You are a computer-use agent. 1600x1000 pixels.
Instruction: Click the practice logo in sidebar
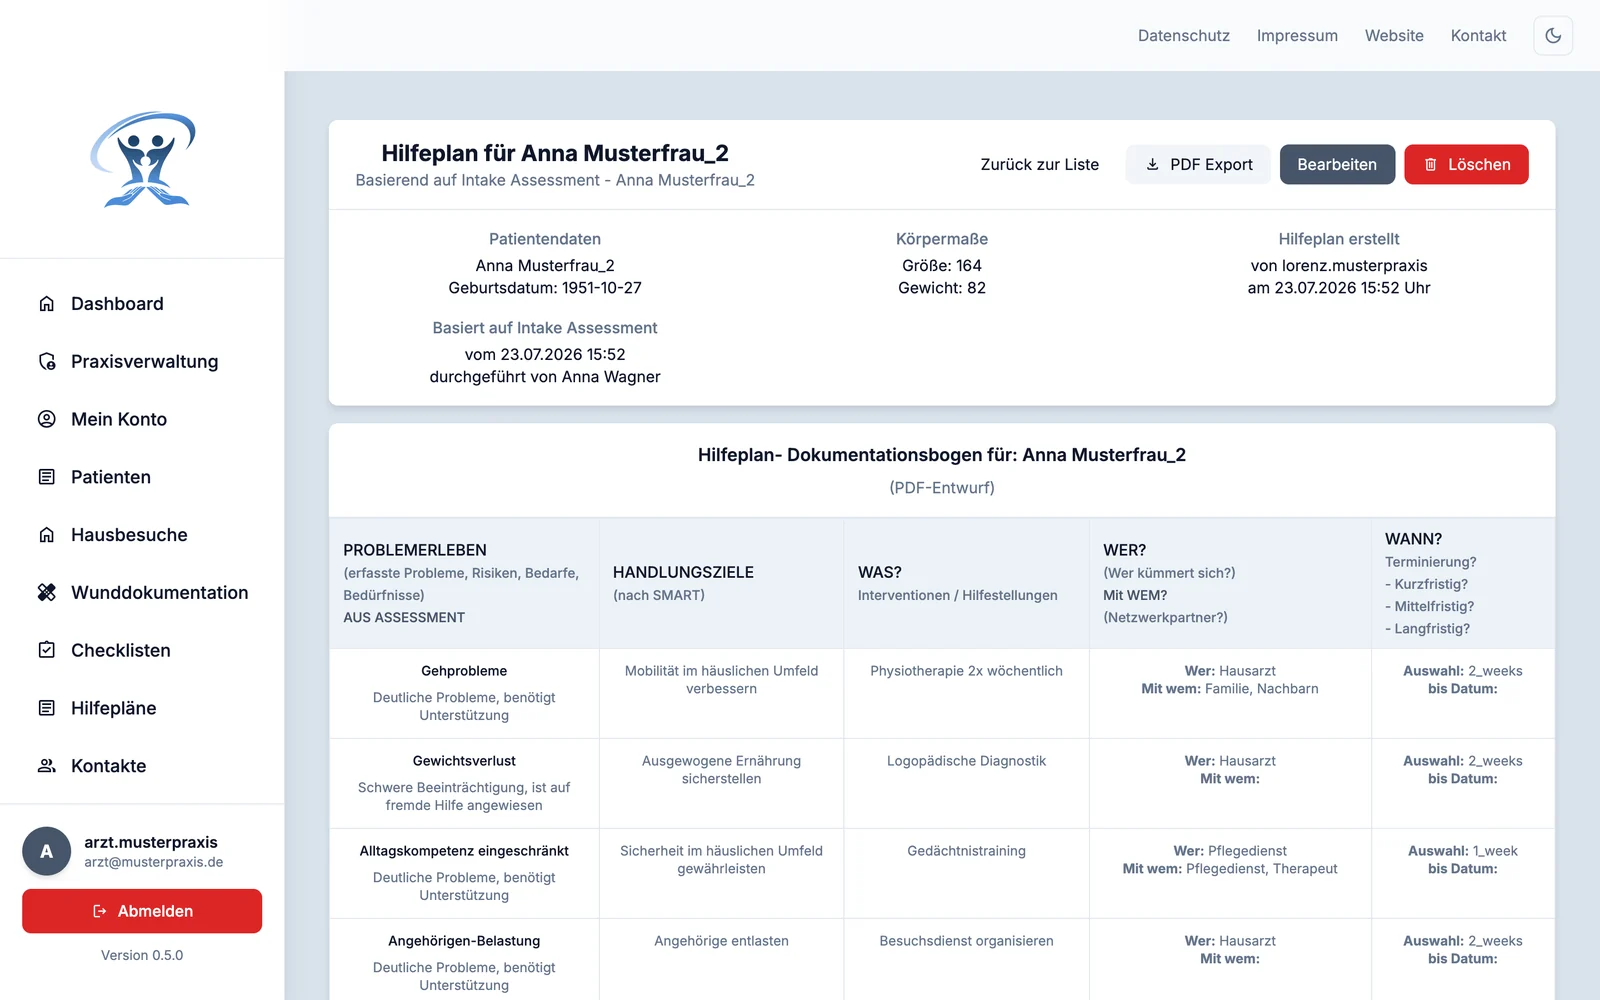[142, 160]
